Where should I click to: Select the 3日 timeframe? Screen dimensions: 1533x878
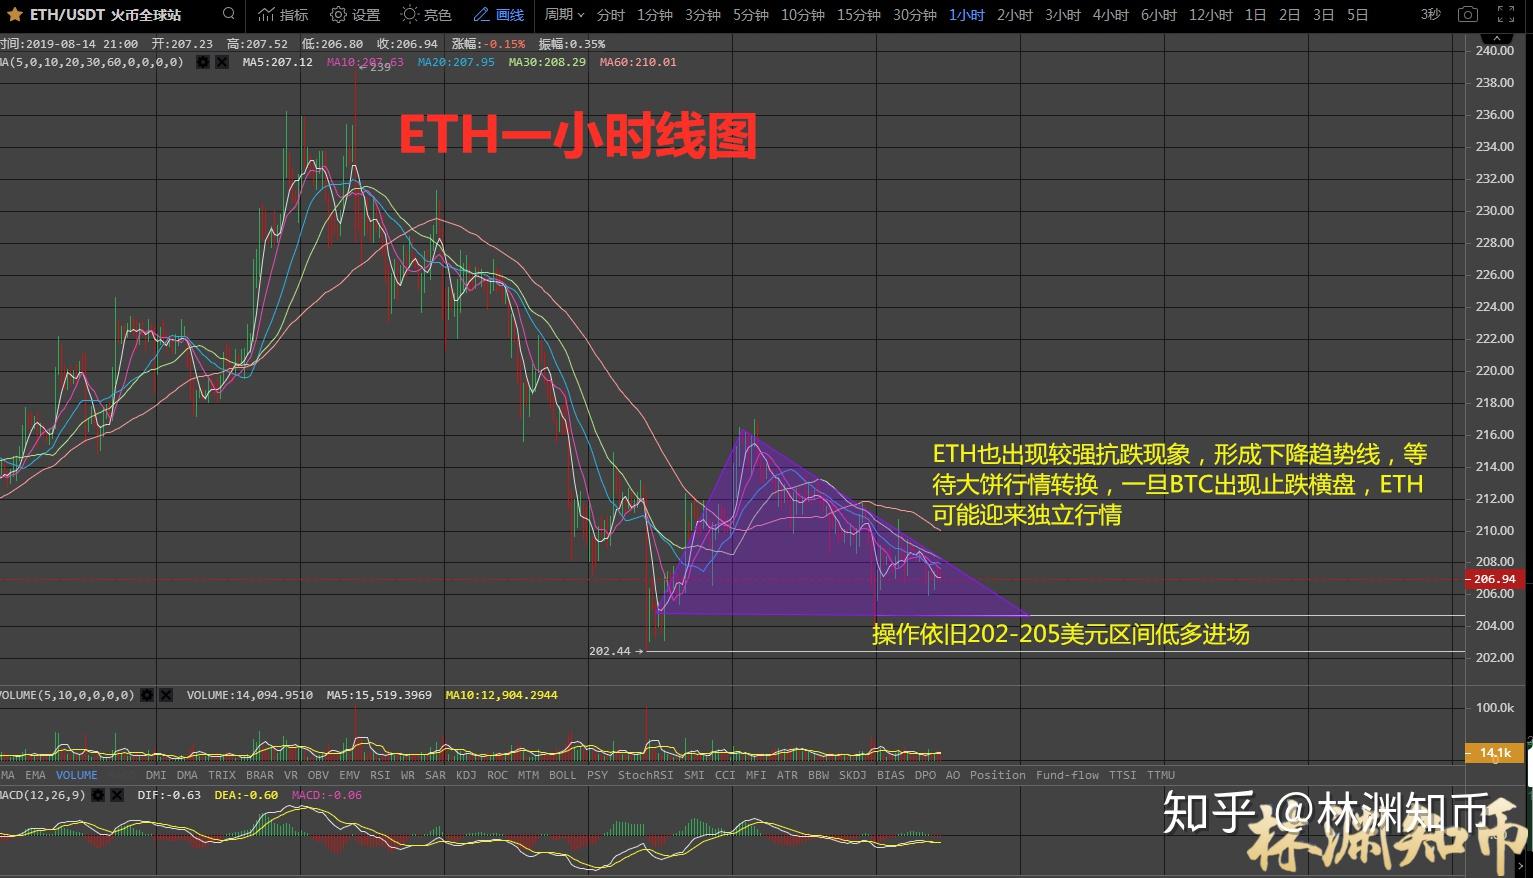tap(1324, 15)
